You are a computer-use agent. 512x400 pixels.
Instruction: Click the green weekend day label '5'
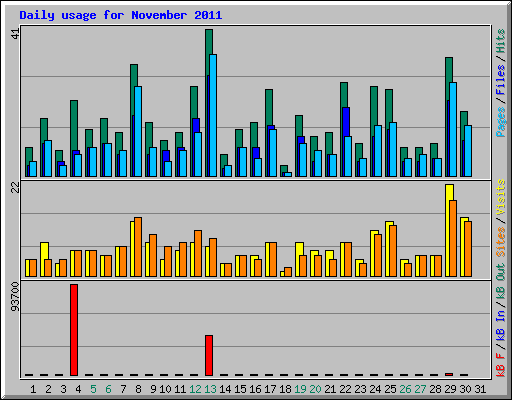point(93,389)
